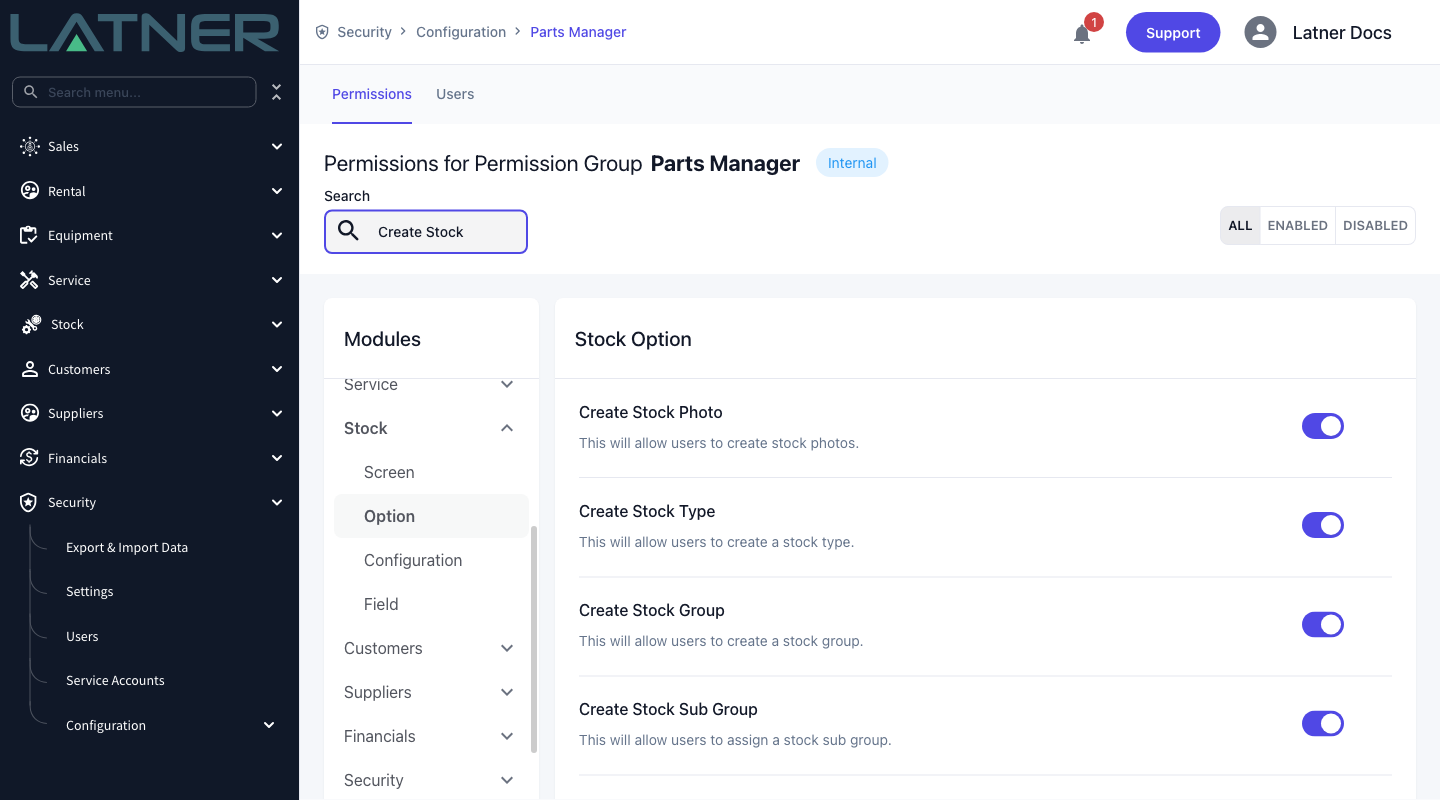Click the Create Stock Photo title
The height and width of the screenshot is (800, 1440).
[x=651, y=412]
